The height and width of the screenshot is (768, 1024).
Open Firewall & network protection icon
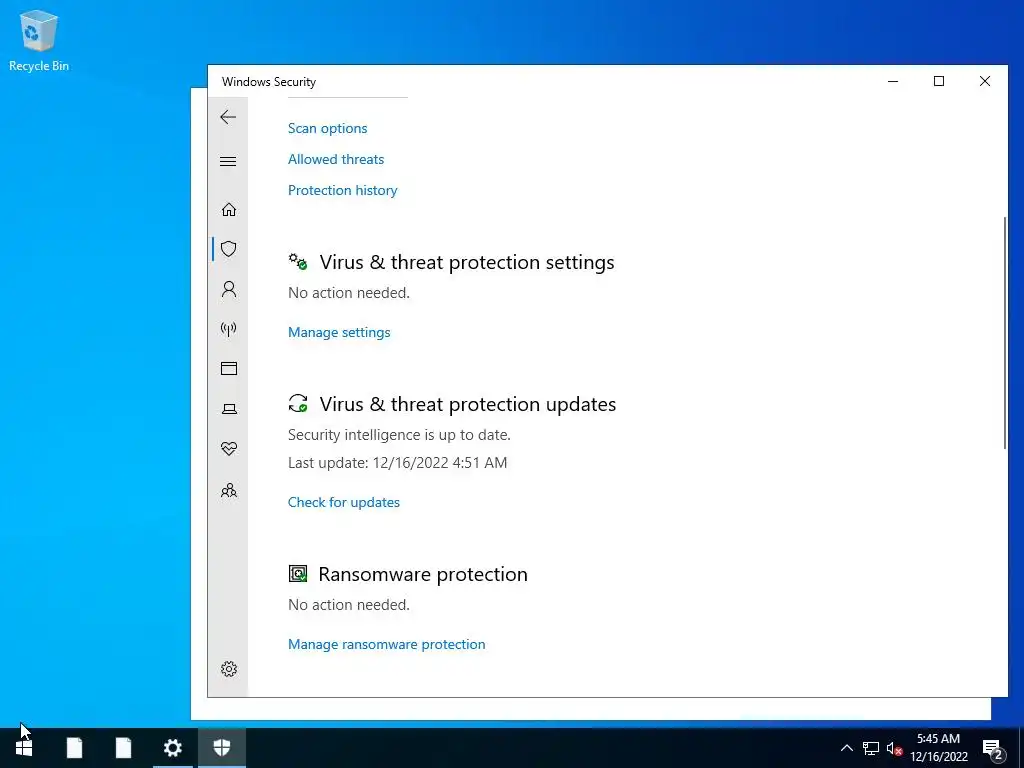coord(229,329)
